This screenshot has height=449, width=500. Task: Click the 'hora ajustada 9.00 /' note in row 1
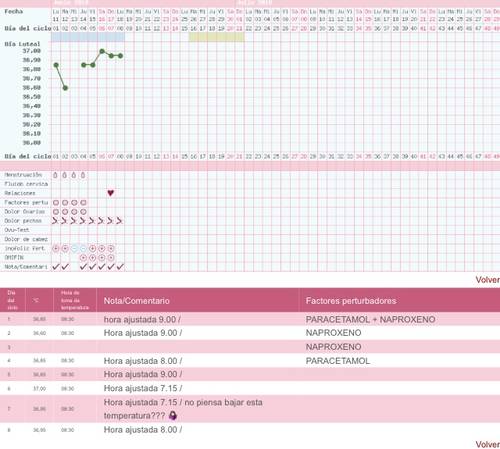(142, 319)
